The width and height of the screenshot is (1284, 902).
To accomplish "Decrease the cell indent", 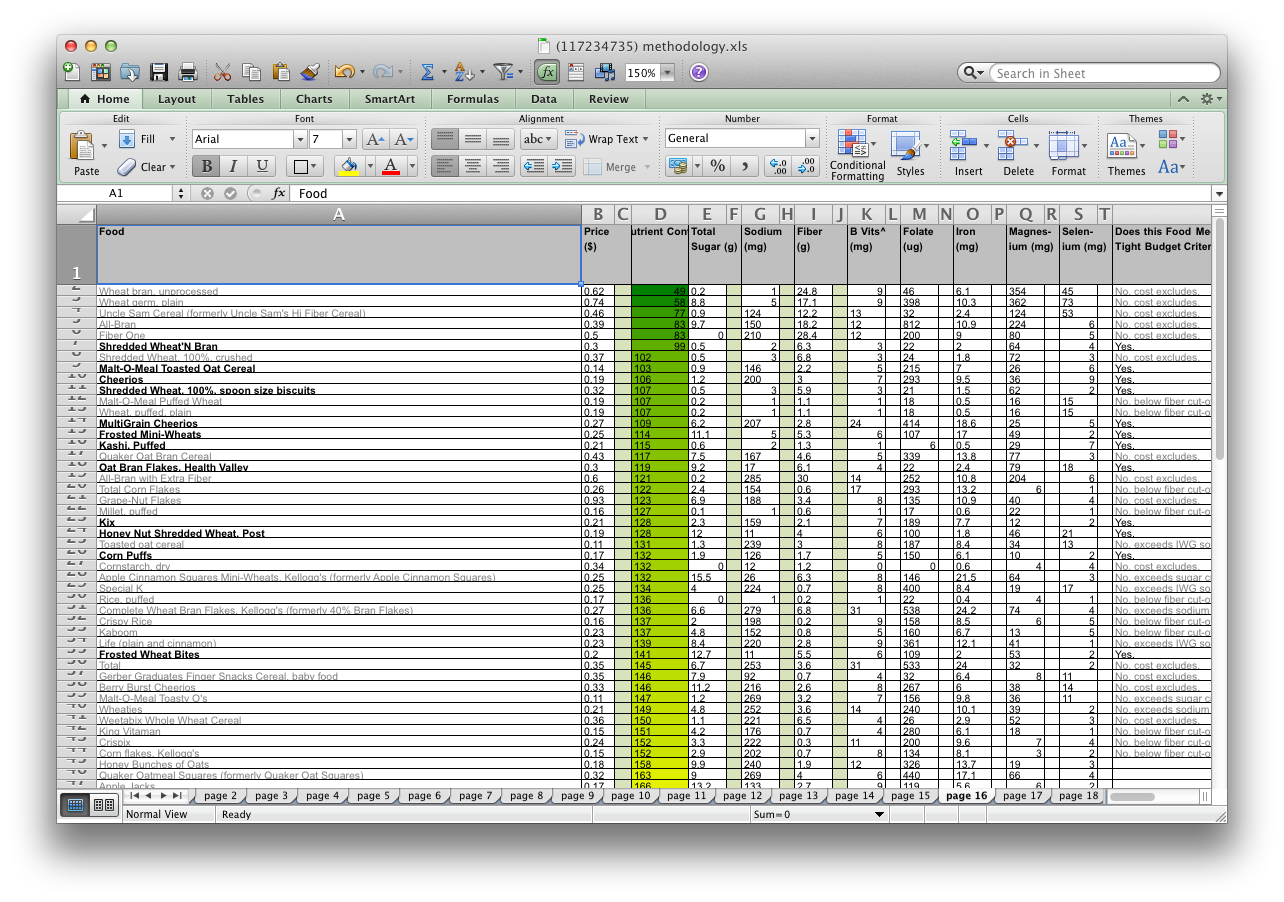I will click(x=534, y=166).
